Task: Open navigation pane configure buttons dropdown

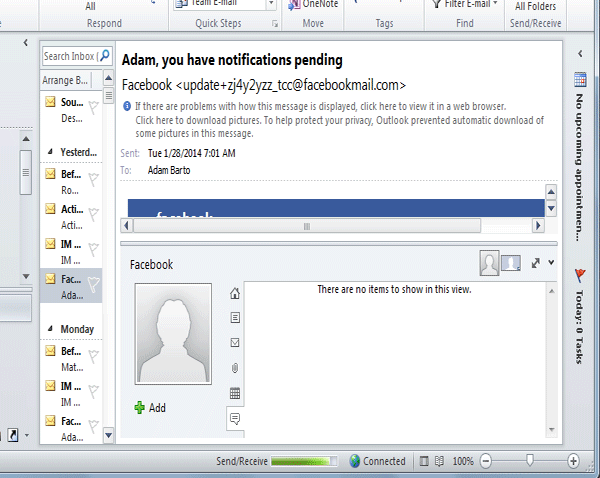Action: 27,435
